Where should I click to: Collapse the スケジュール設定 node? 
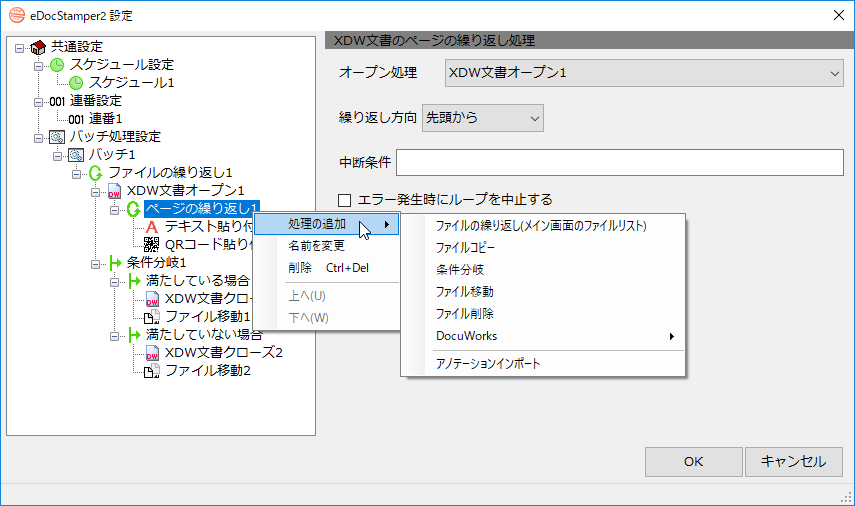coord(38,66)
